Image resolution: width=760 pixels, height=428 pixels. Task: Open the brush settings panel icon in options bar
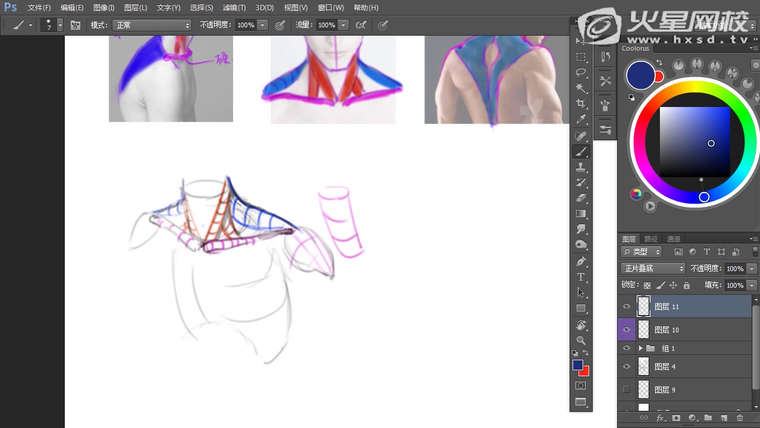75,25
